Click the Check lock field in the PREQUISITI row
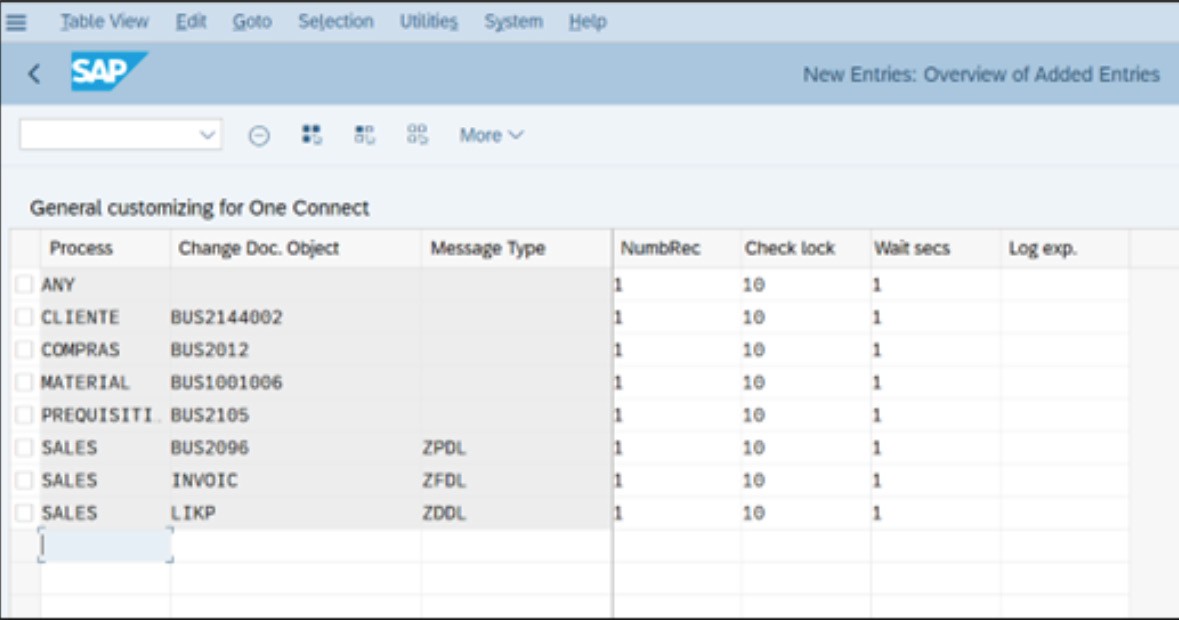1179x620 pixels. pos(805,415)
